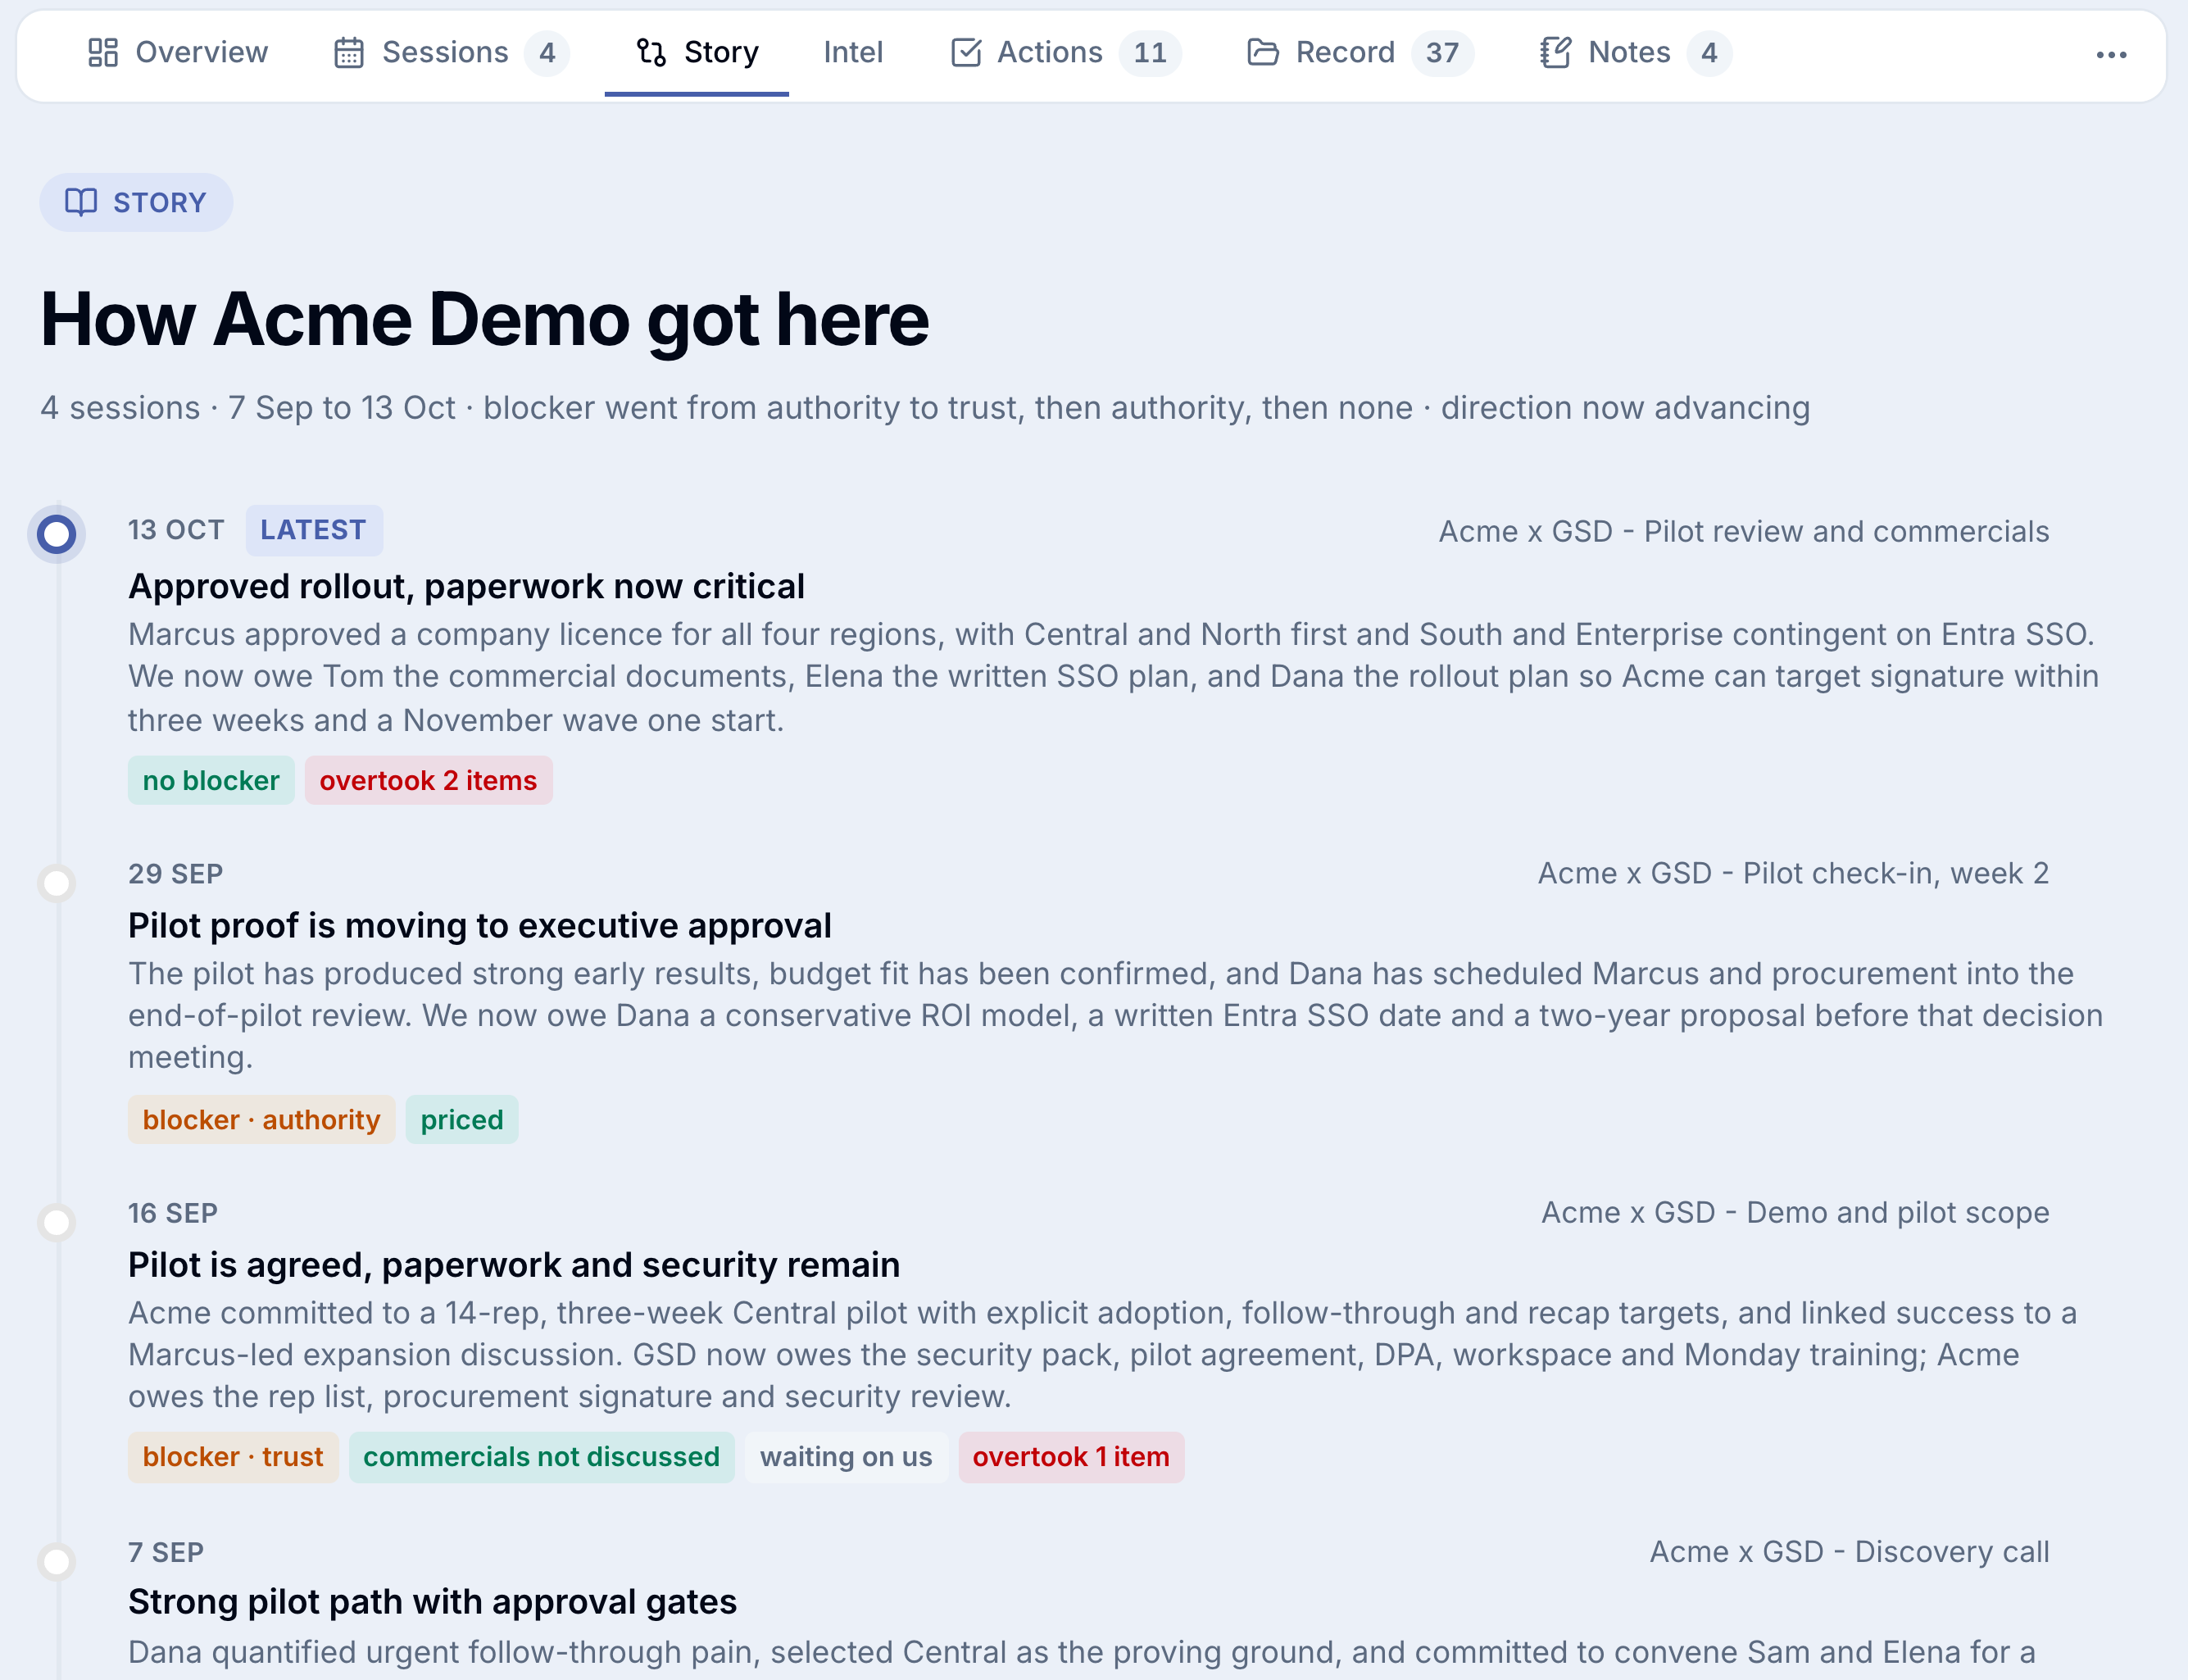Click the Story branch icon
Viewport: 2188px width, 1680px height.
651,52
